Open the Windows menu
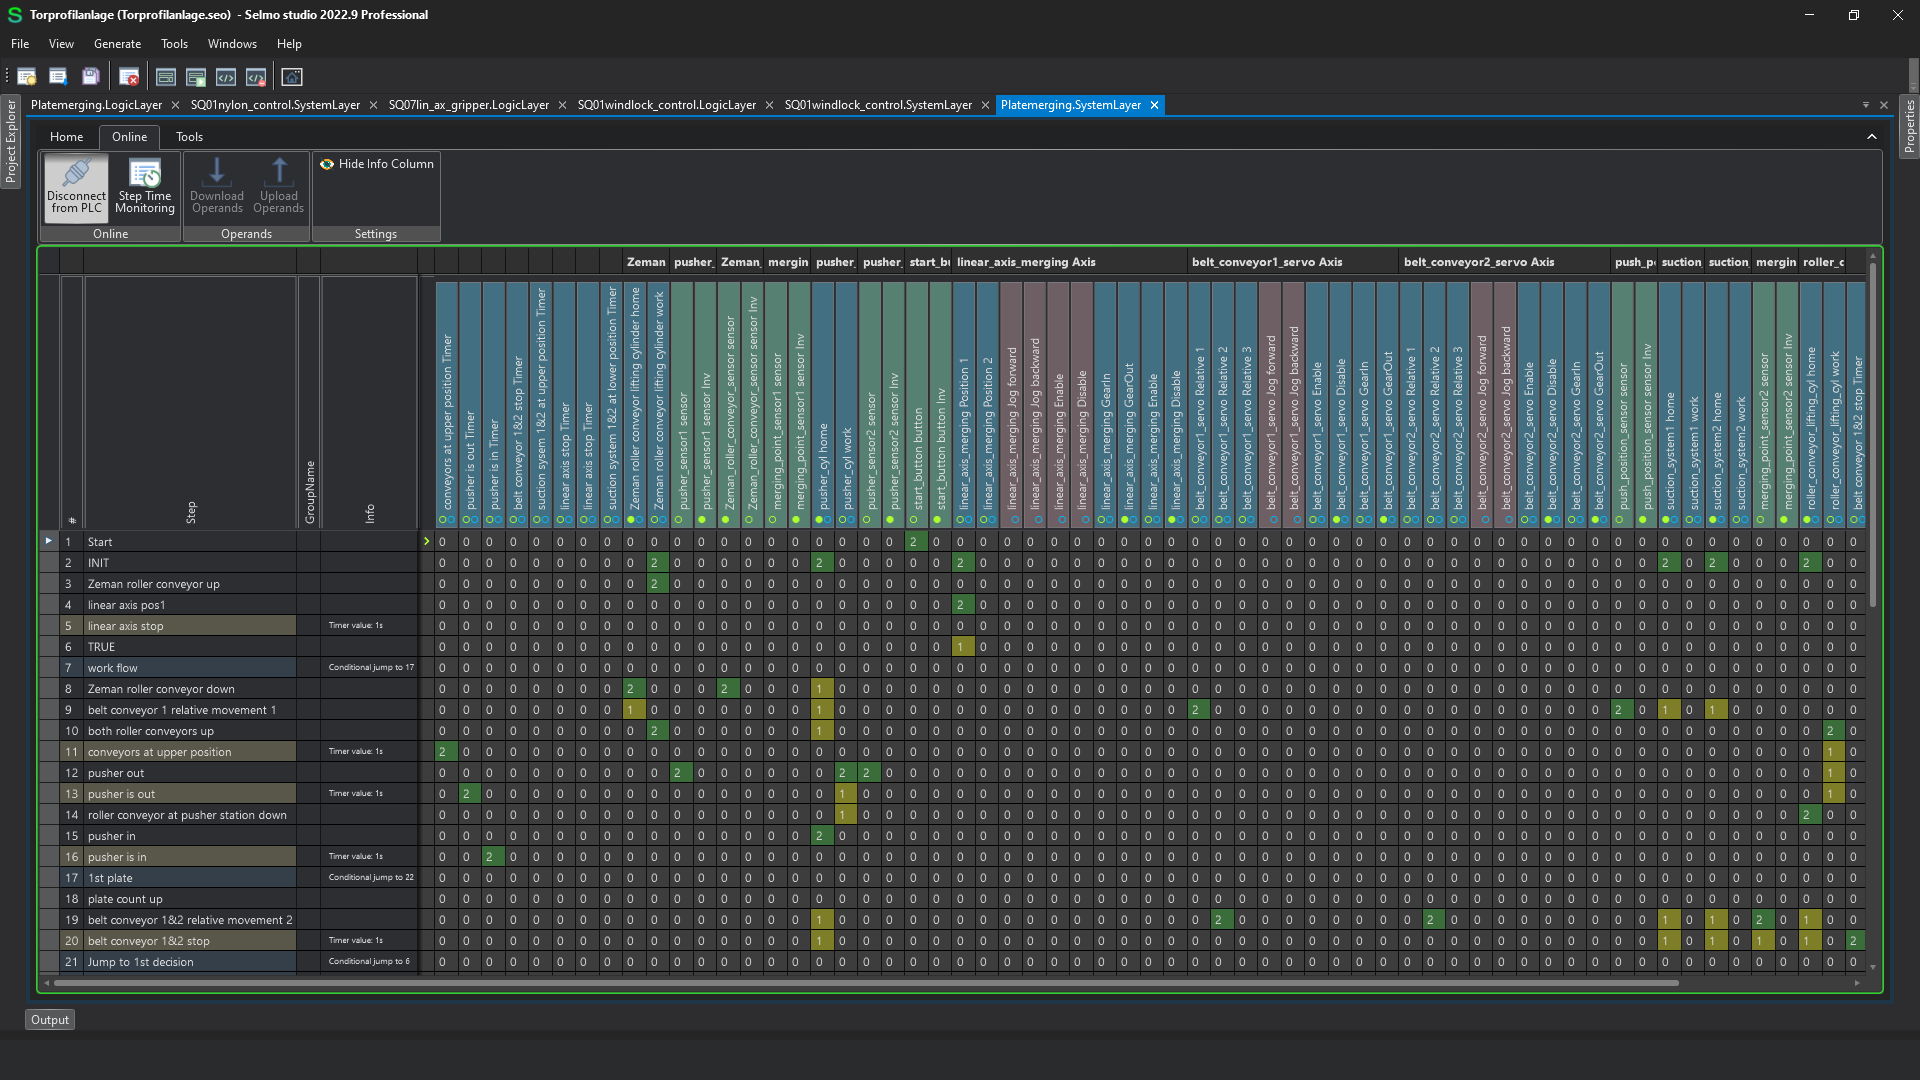Image resolution: width=1920 pixels, height=1080 pixels. click(232, 44)
